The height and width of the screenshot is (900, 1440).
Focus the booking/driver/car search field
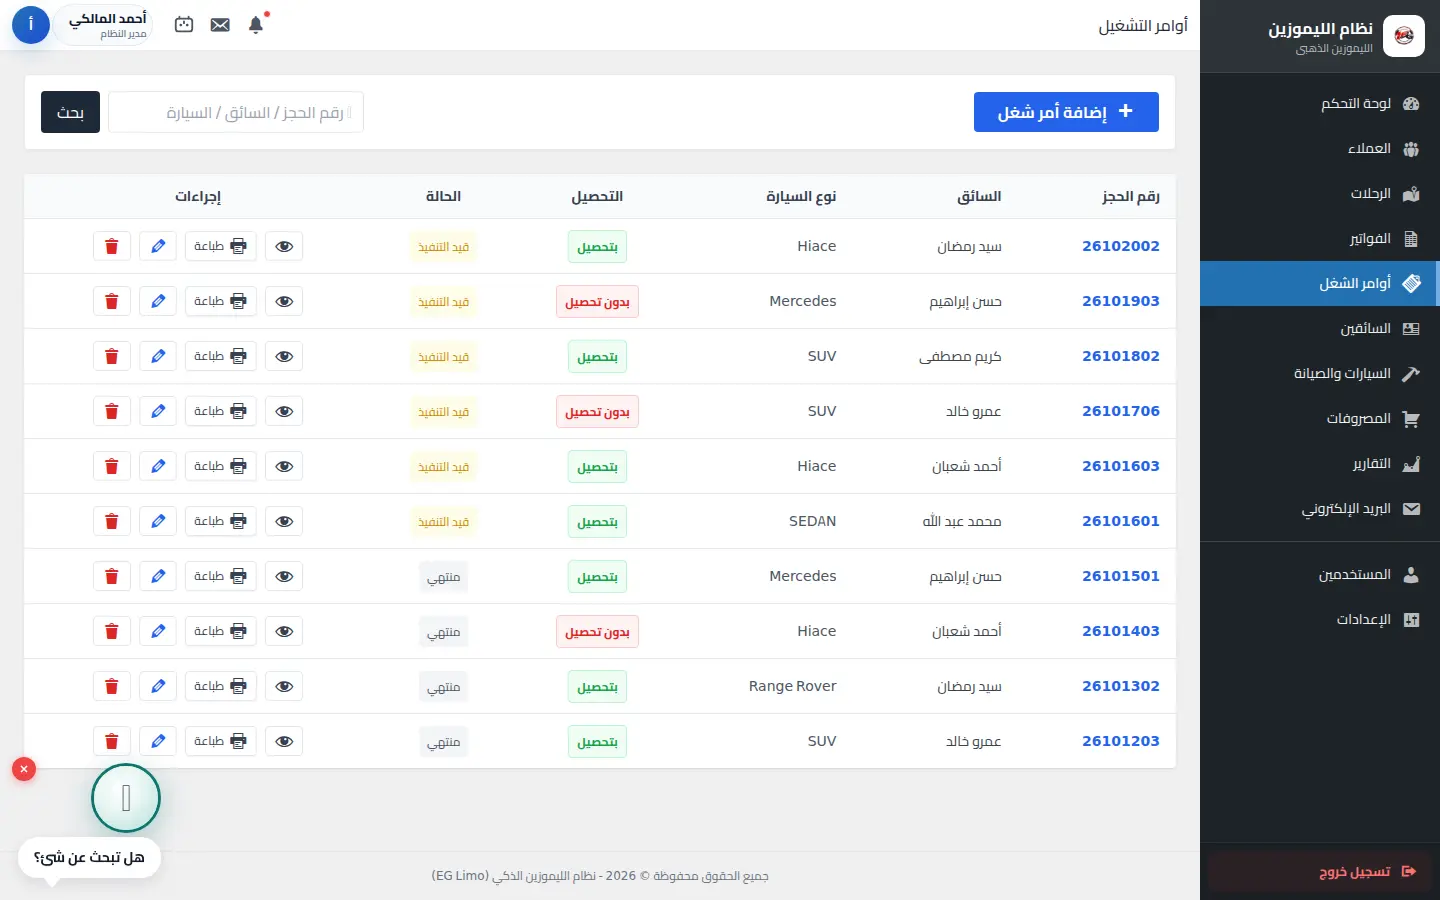coord(236,112)
